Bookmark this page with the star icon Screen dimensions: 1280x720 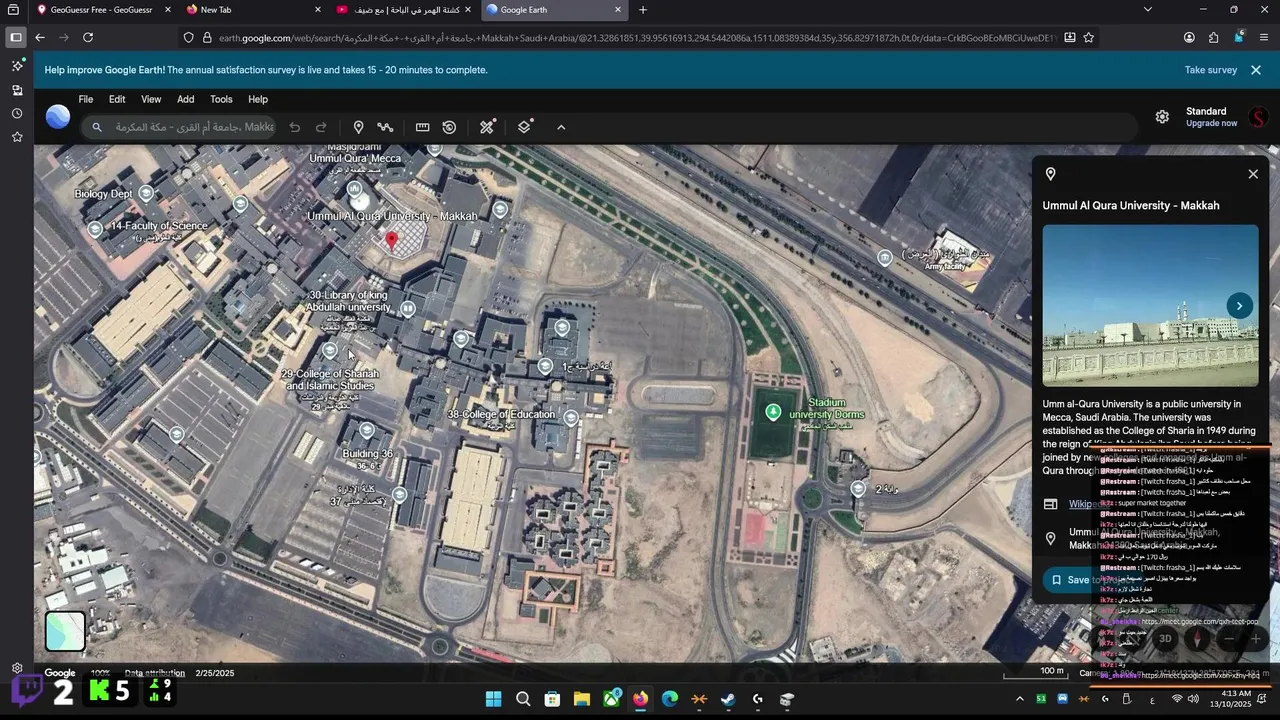point(1089,37)
